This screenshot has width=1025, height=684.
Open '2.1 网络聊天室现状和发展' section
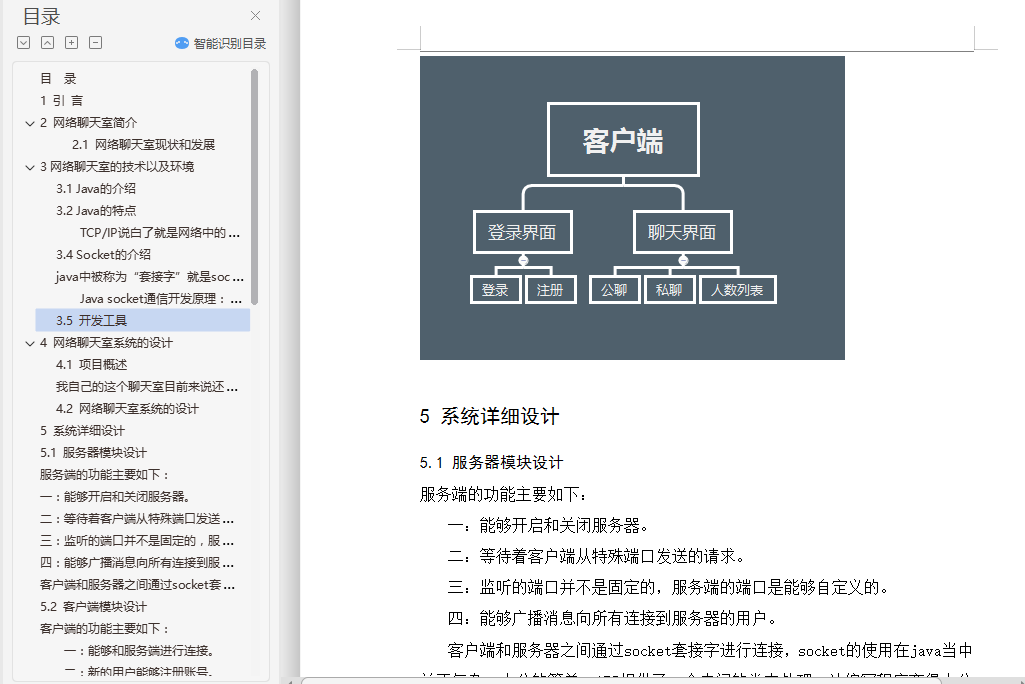coord(143,145)
